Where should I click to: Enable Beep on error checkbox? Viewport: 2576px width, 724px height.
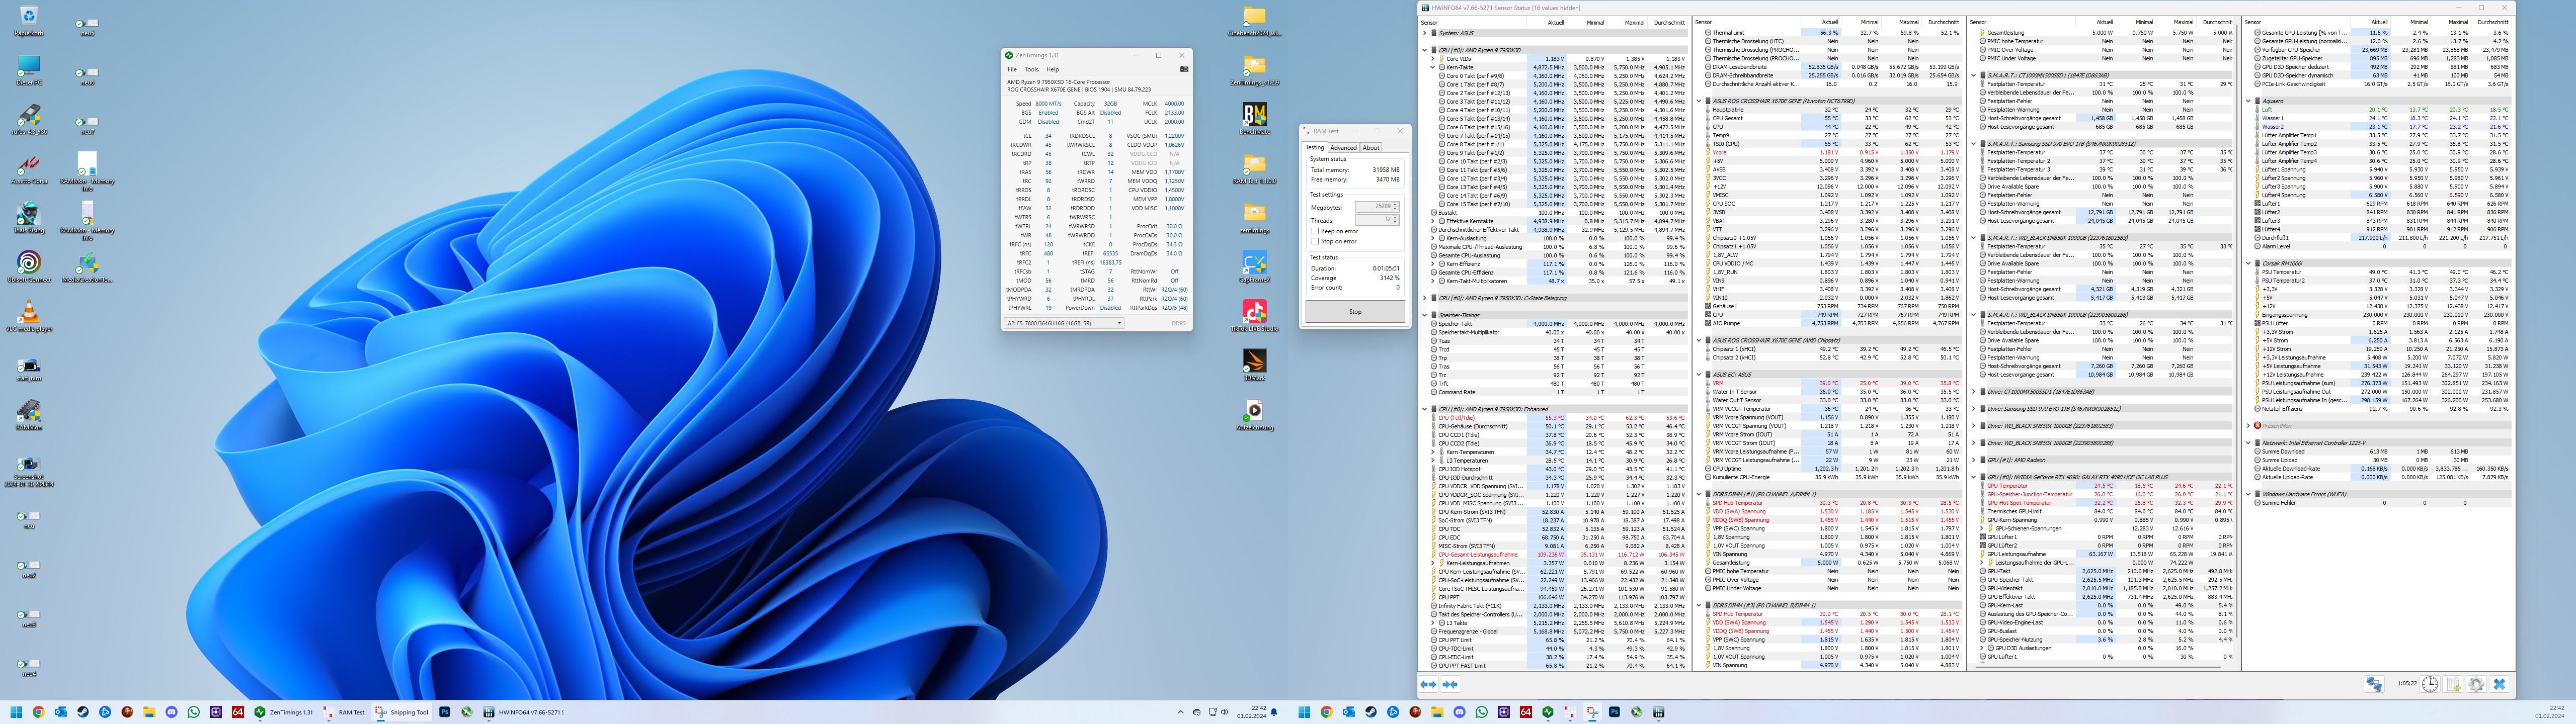[x=1315, y=231]
